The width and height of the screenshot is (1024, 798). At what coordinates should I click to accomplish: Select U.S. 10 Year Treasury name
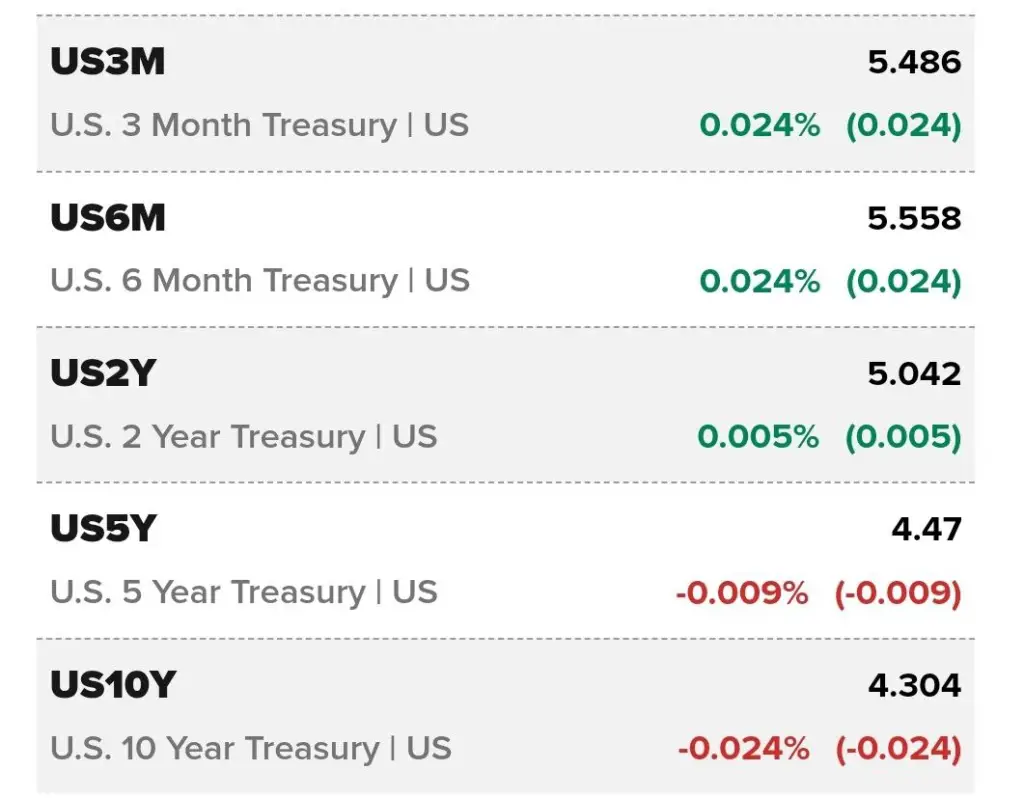(x=251, y=748)
